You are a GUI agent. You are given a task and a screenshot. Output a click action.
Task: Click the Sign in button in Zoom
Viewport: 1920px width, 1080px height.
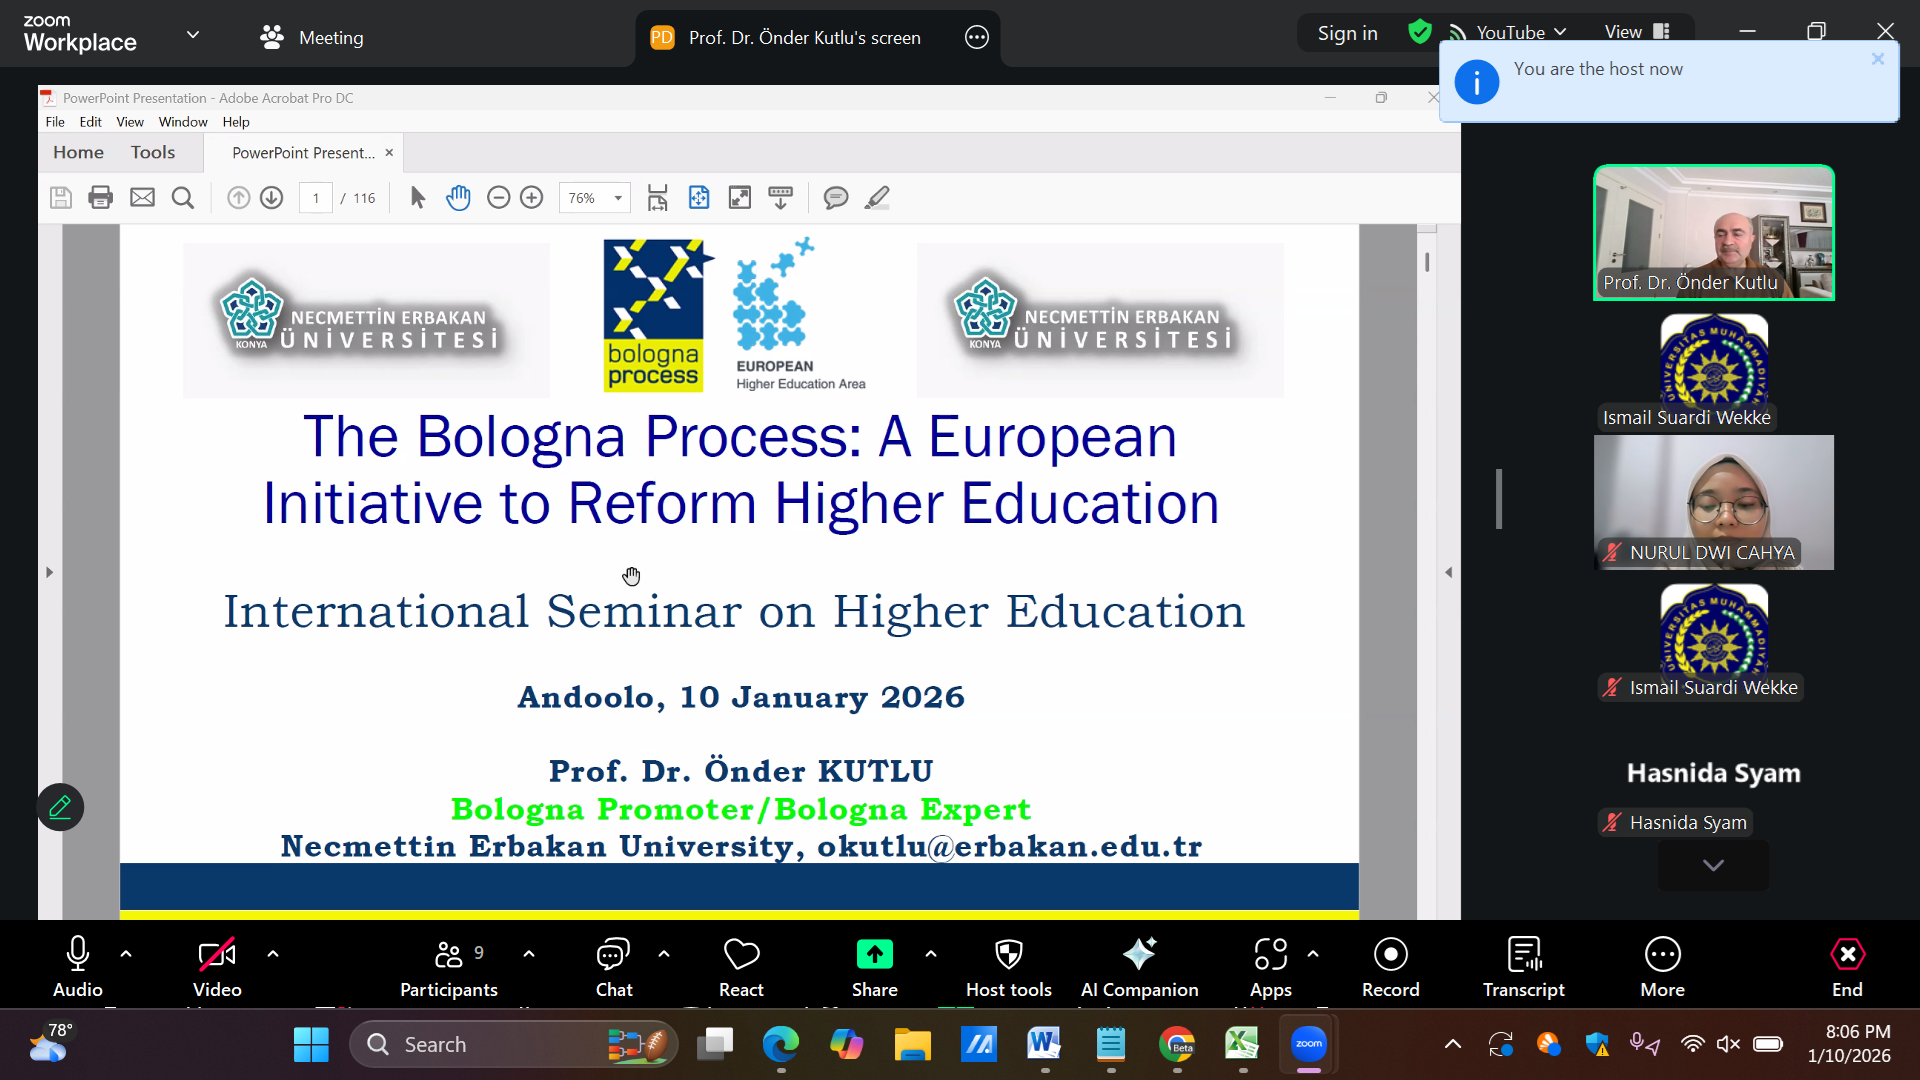[x=1347, y=32]
